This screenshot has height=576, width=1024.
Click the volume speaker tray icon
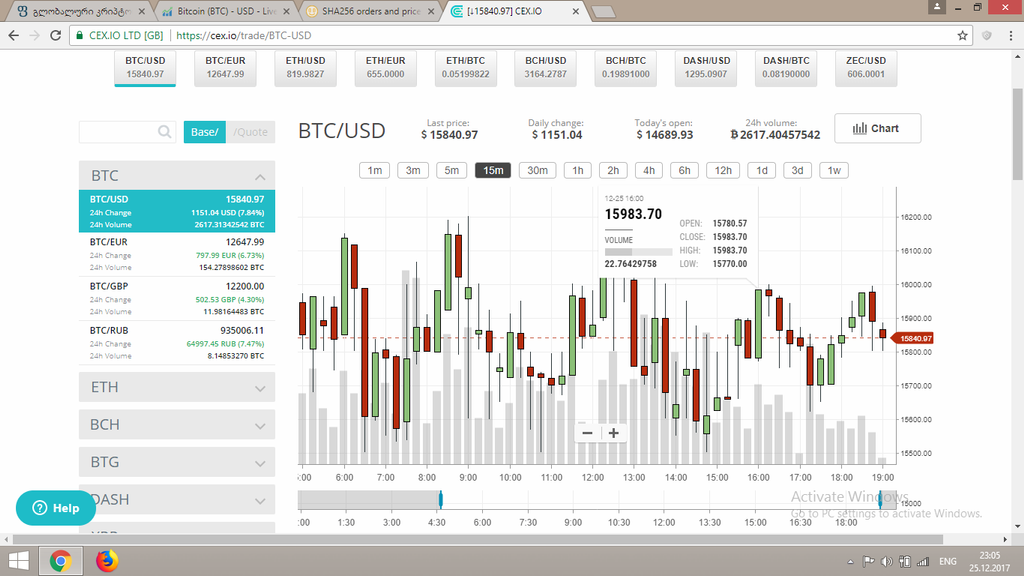[886, 562]
